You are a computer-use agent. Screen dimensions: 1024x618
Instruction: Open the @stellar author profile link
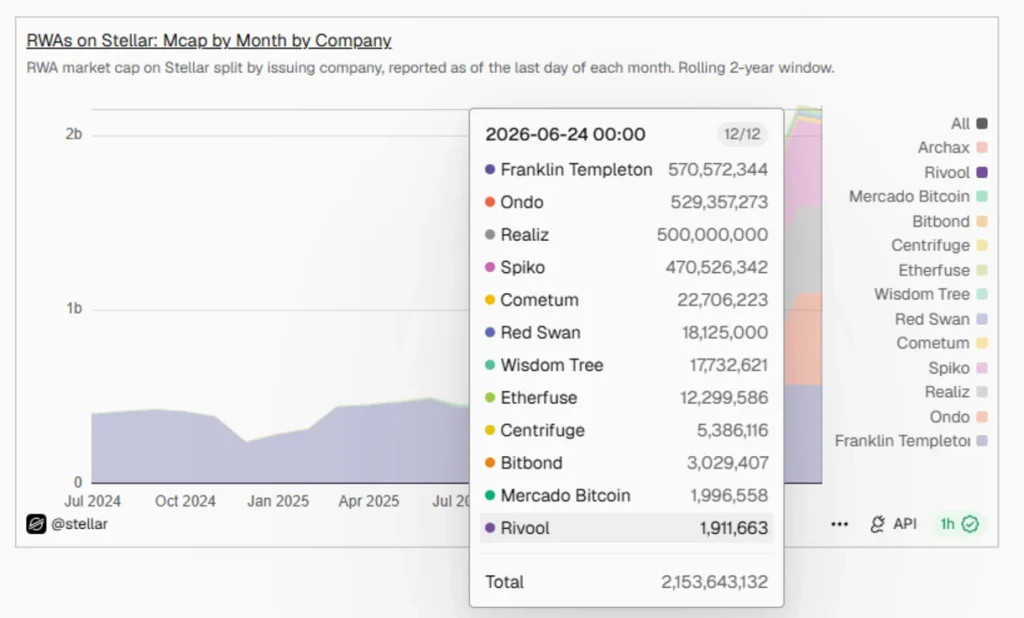pyautogui.click(x=79, y=524)
